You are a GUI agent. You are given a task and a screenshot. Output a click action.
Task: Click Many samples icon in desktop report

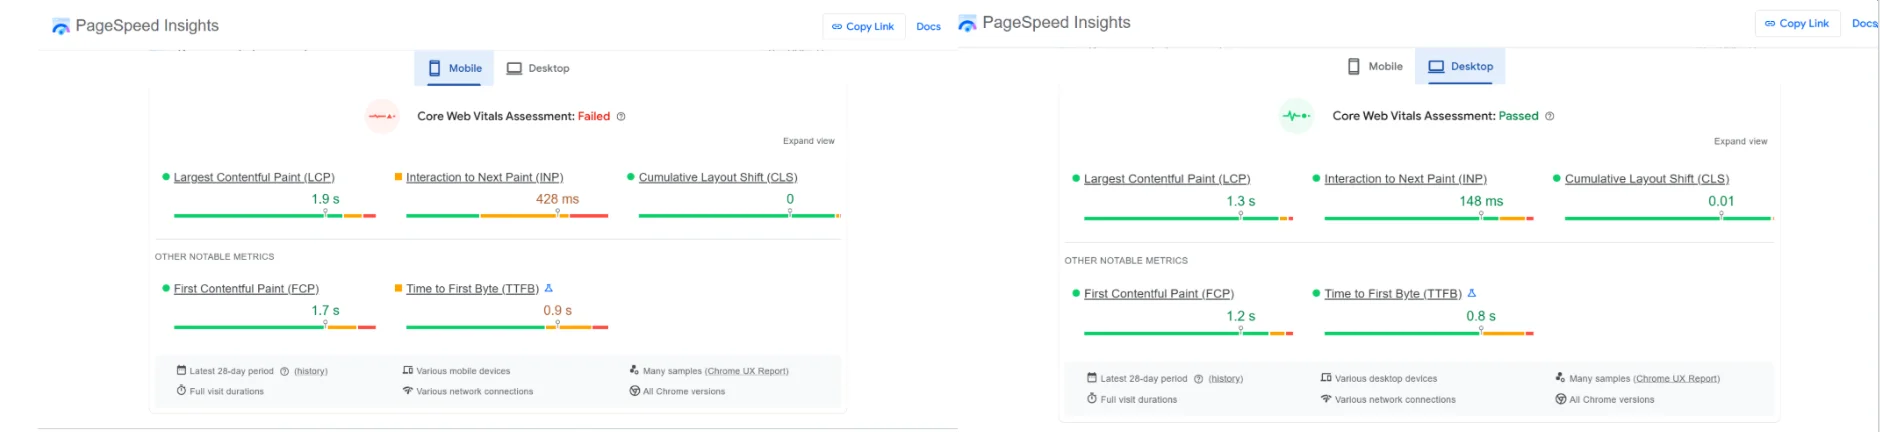click(1560, 378)
